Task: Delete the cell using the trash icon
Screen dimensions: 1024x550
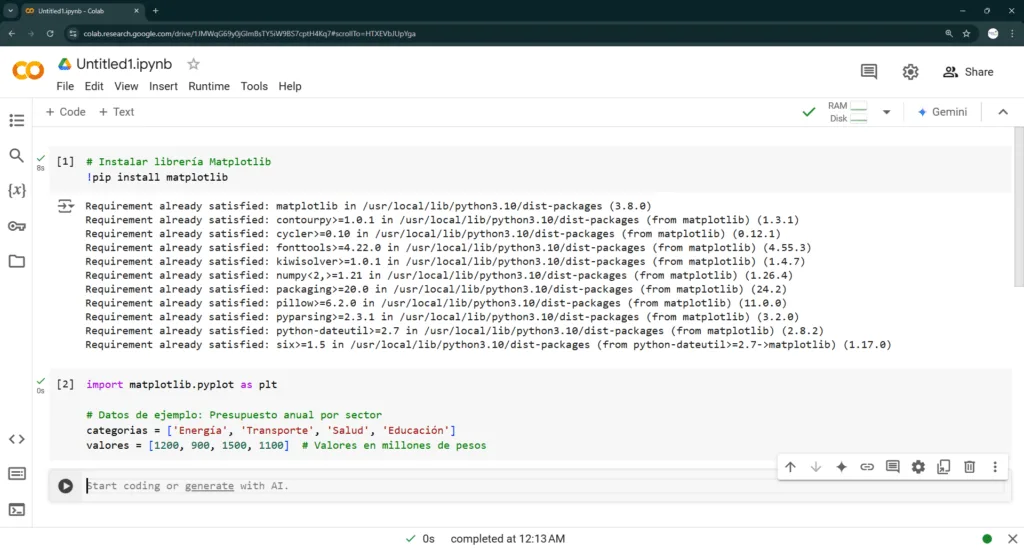Action: point(969,467)
